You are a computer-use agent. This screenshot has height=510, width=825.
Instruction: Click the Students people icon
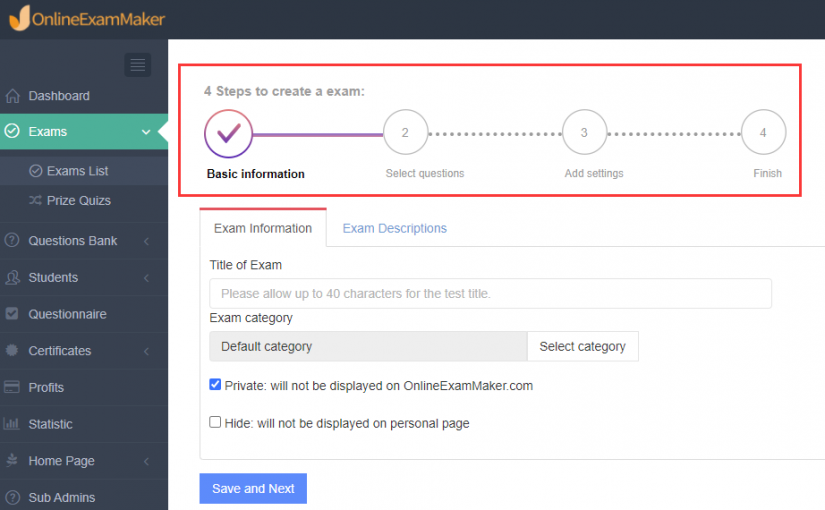[13, 277]
